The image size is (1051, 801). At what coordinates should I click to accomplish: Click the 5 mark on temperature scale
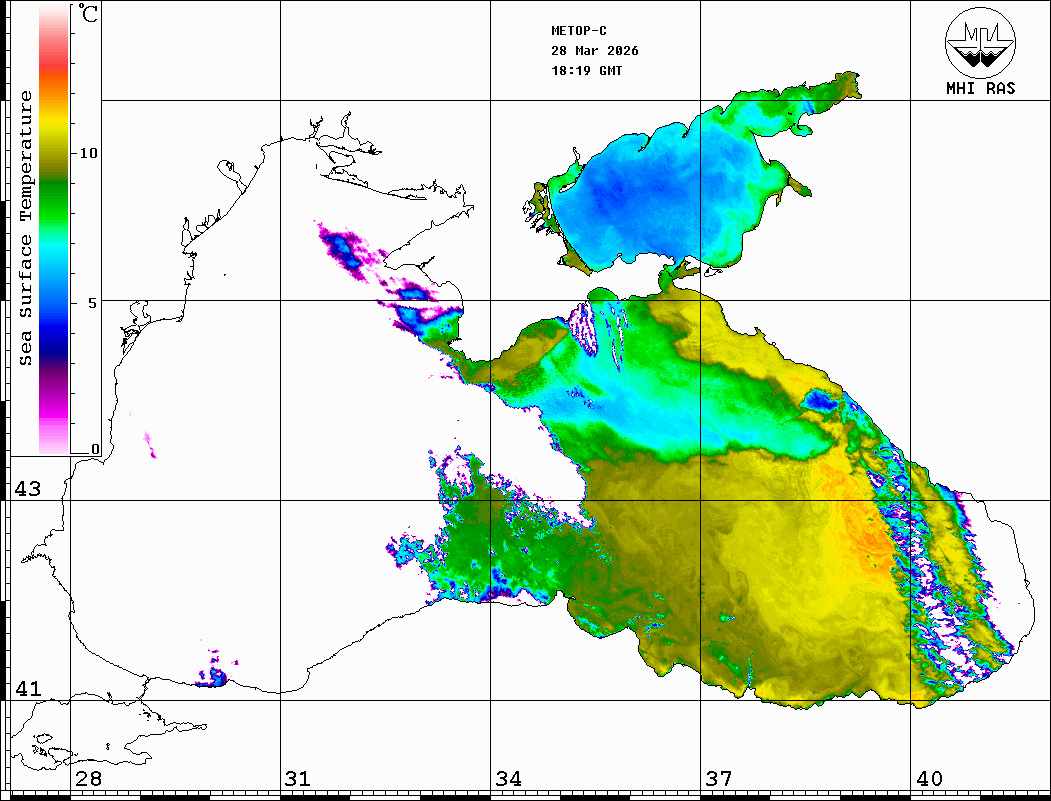click(94, 302)
